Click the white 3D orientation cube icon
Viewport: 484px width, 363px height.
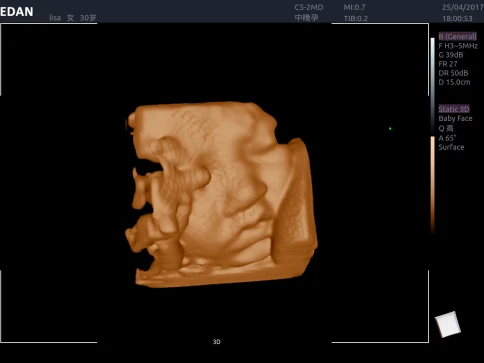click(x=448, y=324)
